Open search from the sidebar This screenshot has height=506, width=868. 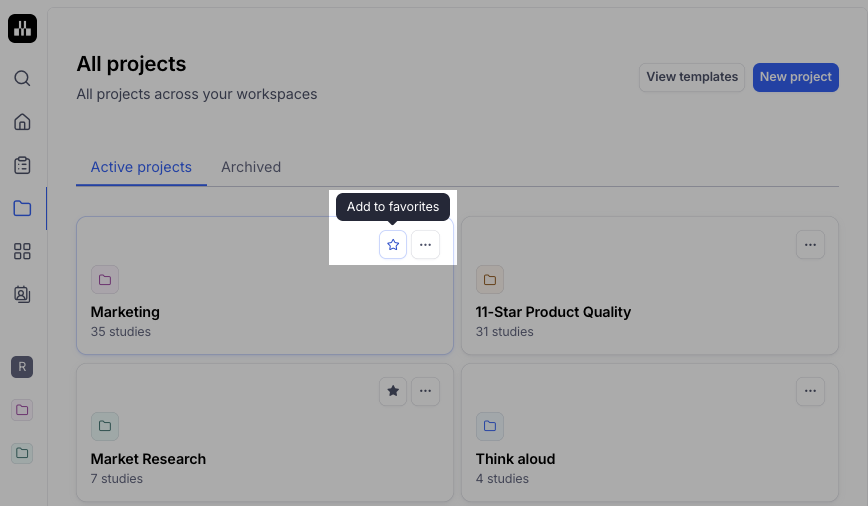pos(22,78)
